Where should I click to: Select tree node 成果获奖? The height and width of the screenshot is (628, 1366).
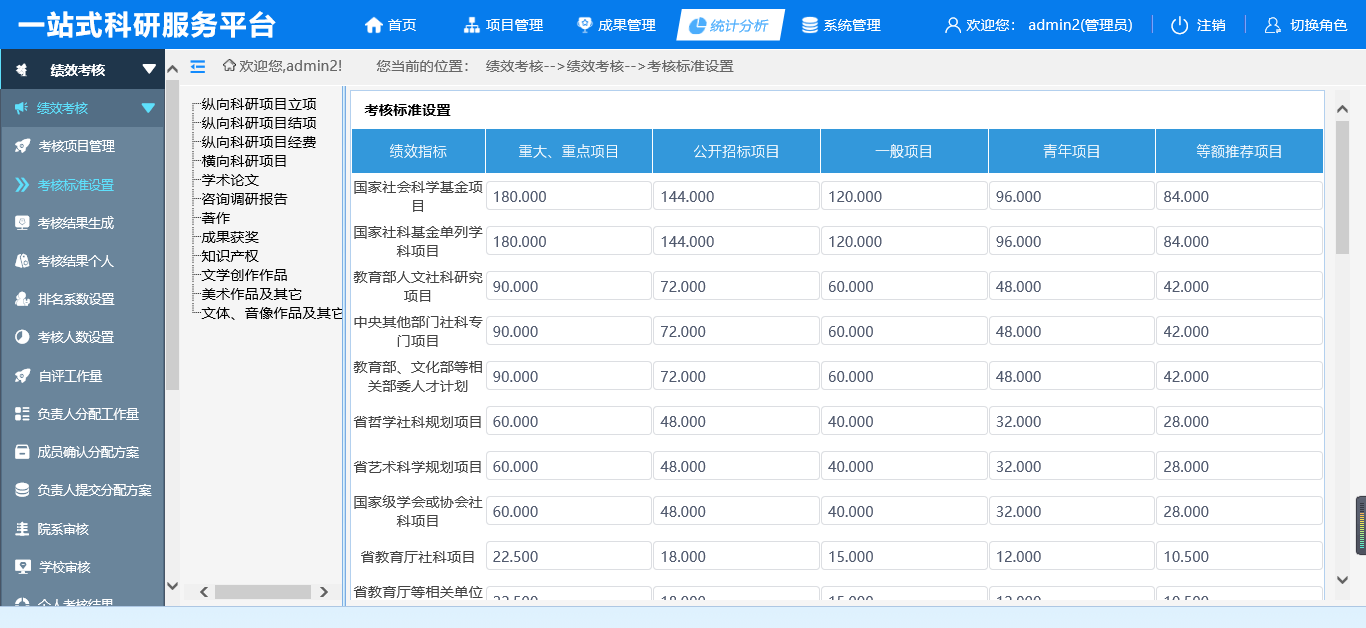(230, 237)
